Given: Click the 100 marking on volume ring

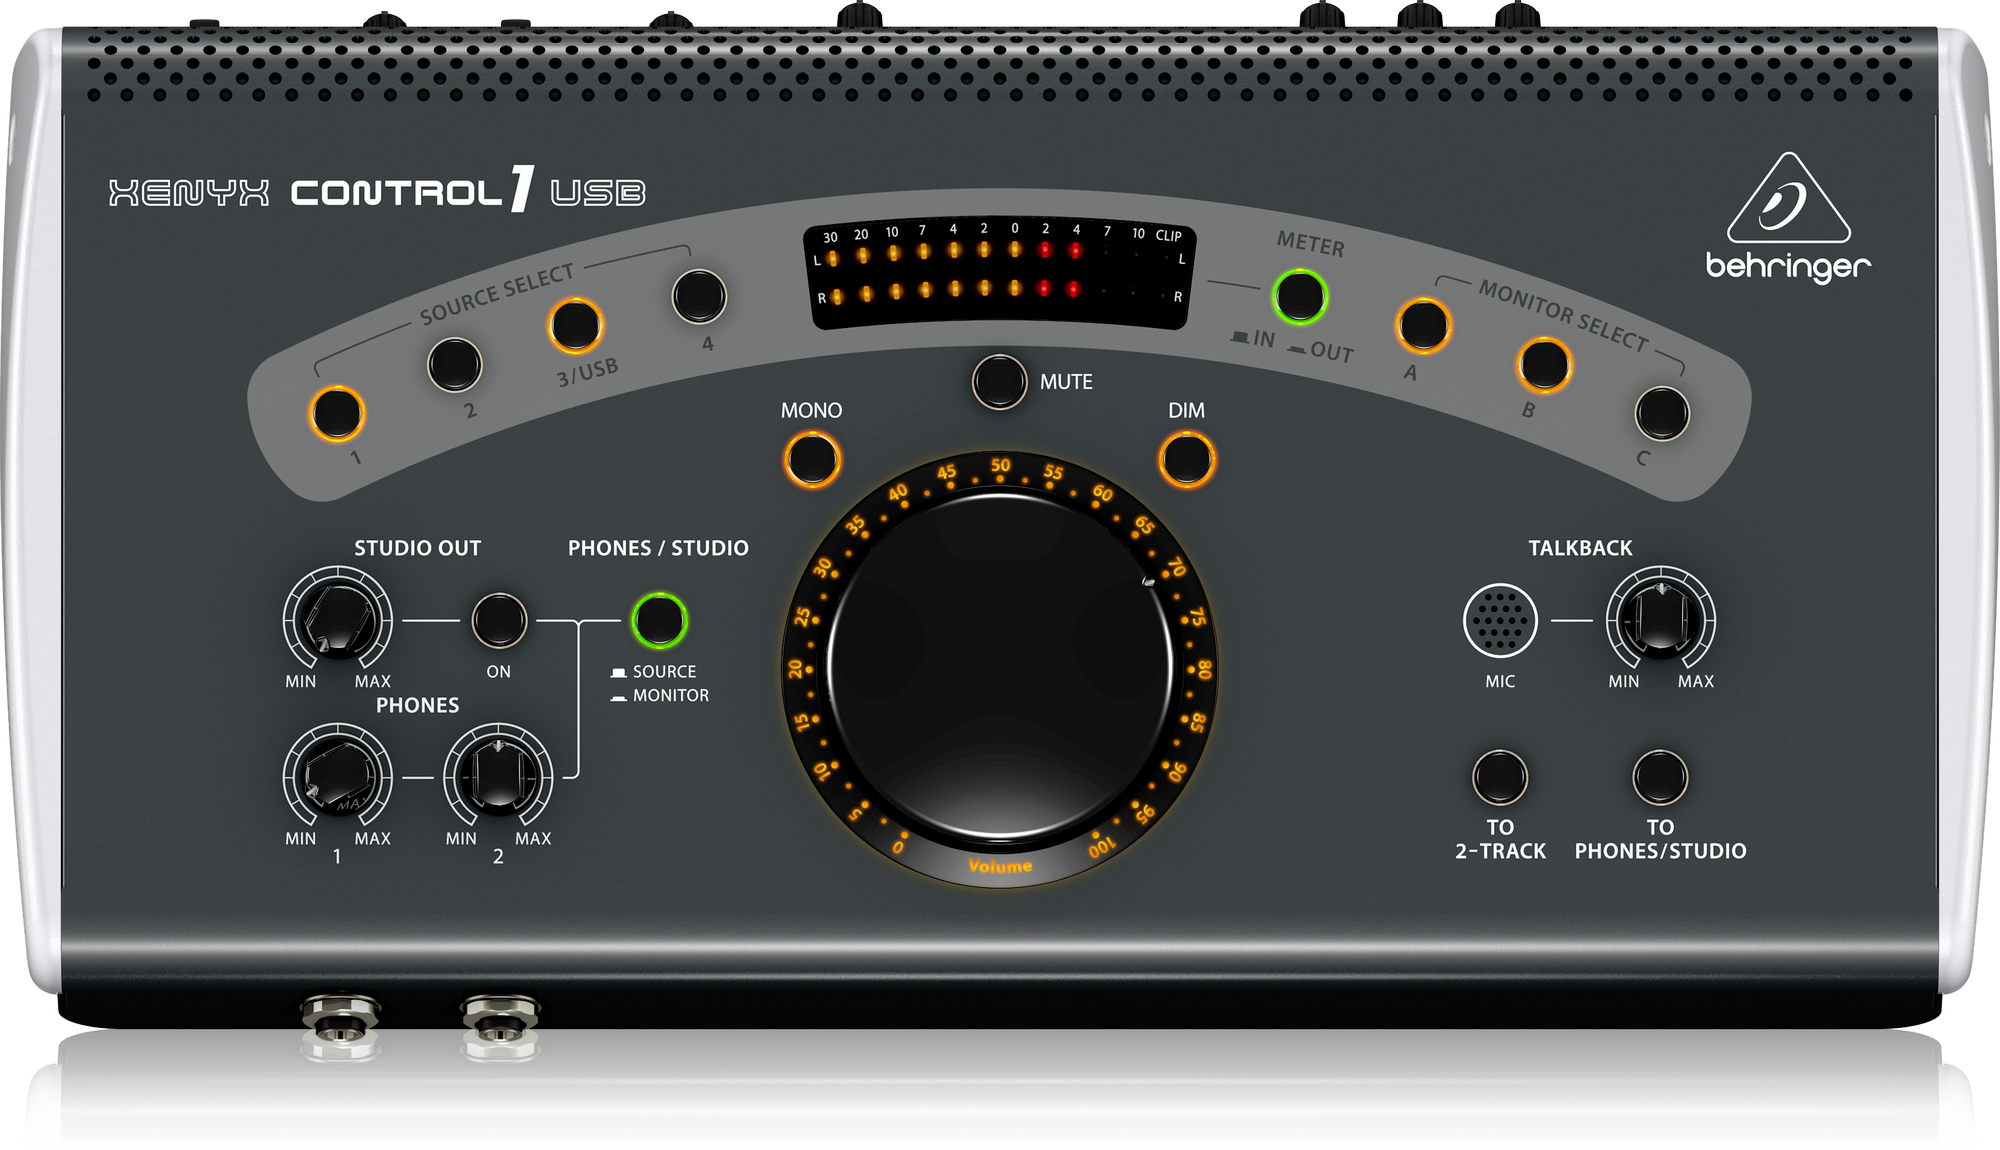Looking at the screenshot, I should pos(1101,848).
